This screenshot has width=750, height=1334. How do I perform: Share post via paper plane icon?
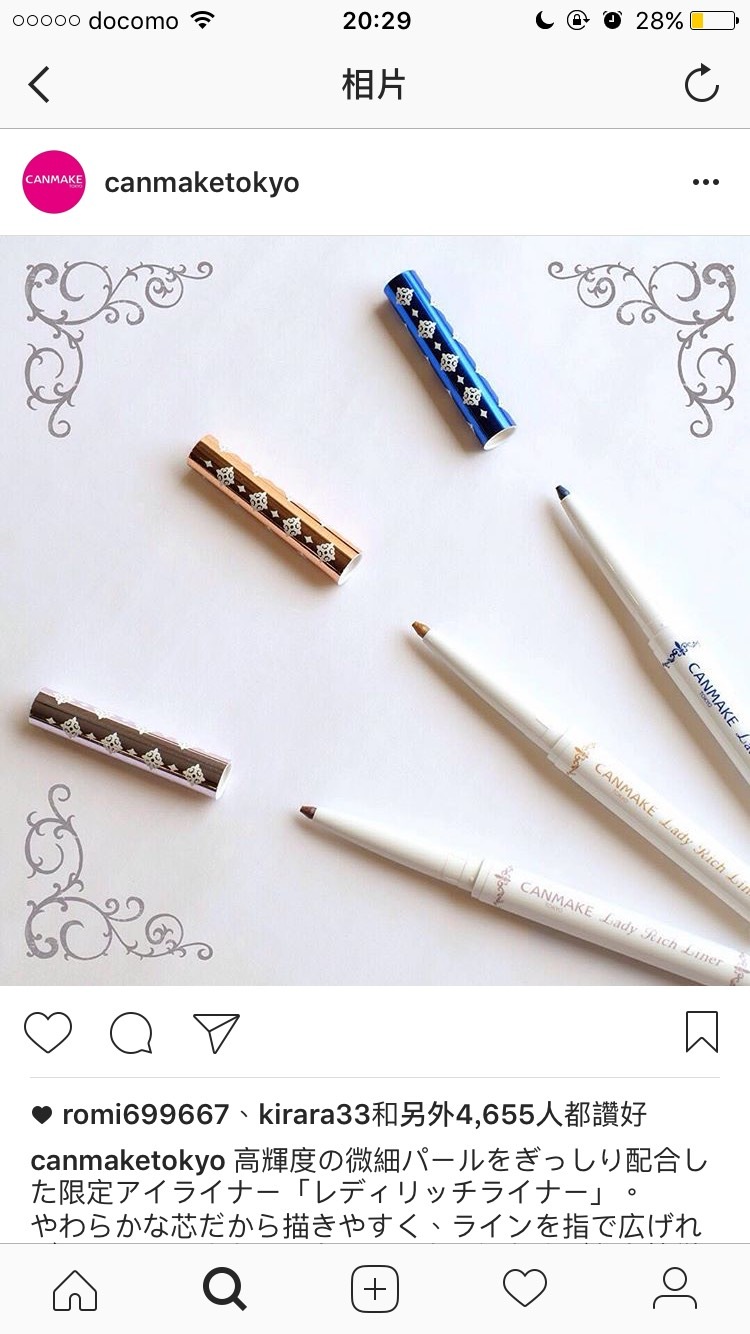(216, 1032)
